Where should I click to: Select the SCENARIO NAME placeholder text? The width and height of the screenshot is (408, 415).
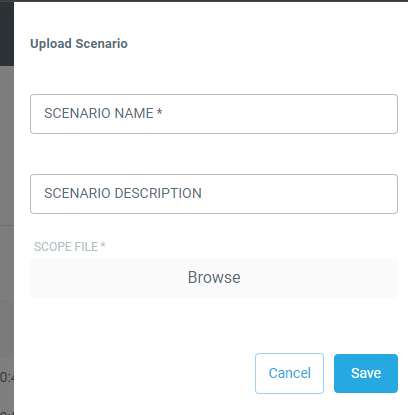pyautogui.click(x=103, y=113)
